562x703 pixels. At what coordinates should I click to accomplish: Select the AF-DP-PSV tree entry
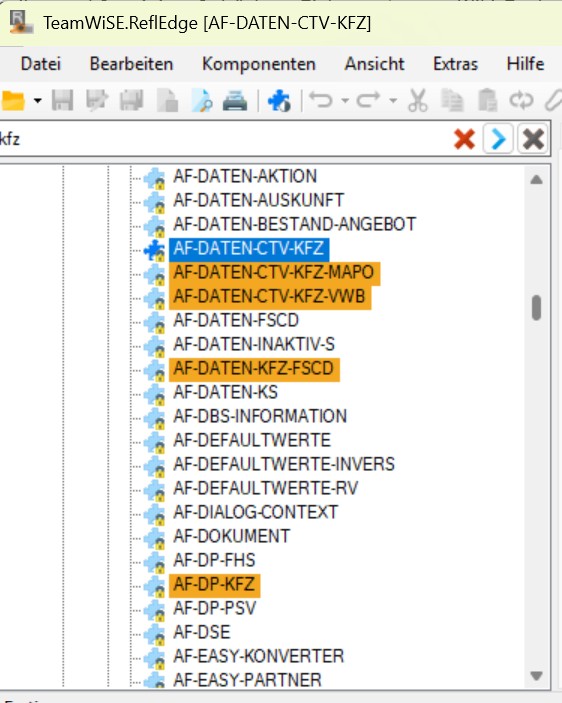(215, 608)
